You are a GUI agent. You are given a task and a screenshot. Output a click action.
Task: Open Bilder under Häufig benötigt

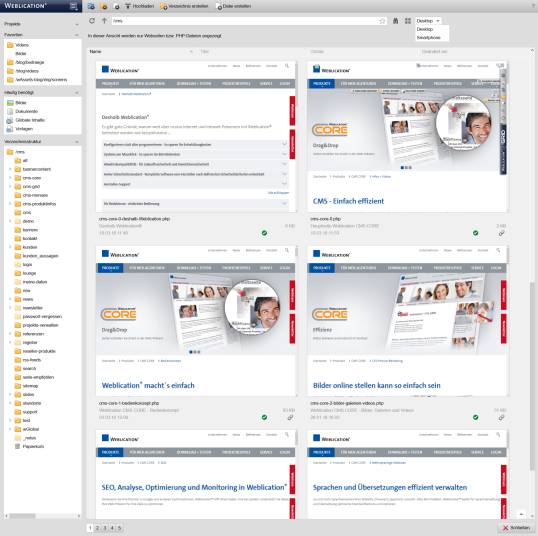[x=17, y=103]
